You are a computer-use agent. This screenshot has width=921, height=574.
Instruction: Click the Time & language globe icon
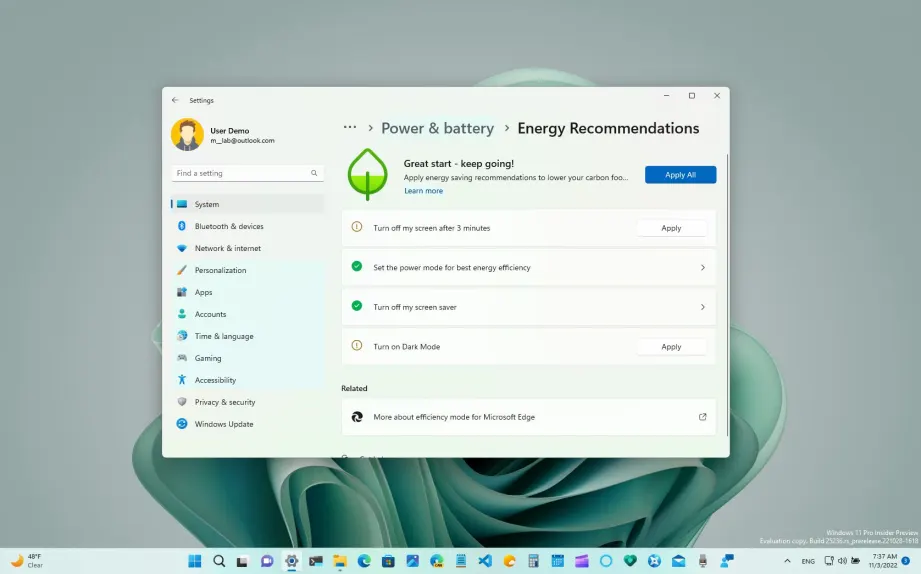click(182, 336)
